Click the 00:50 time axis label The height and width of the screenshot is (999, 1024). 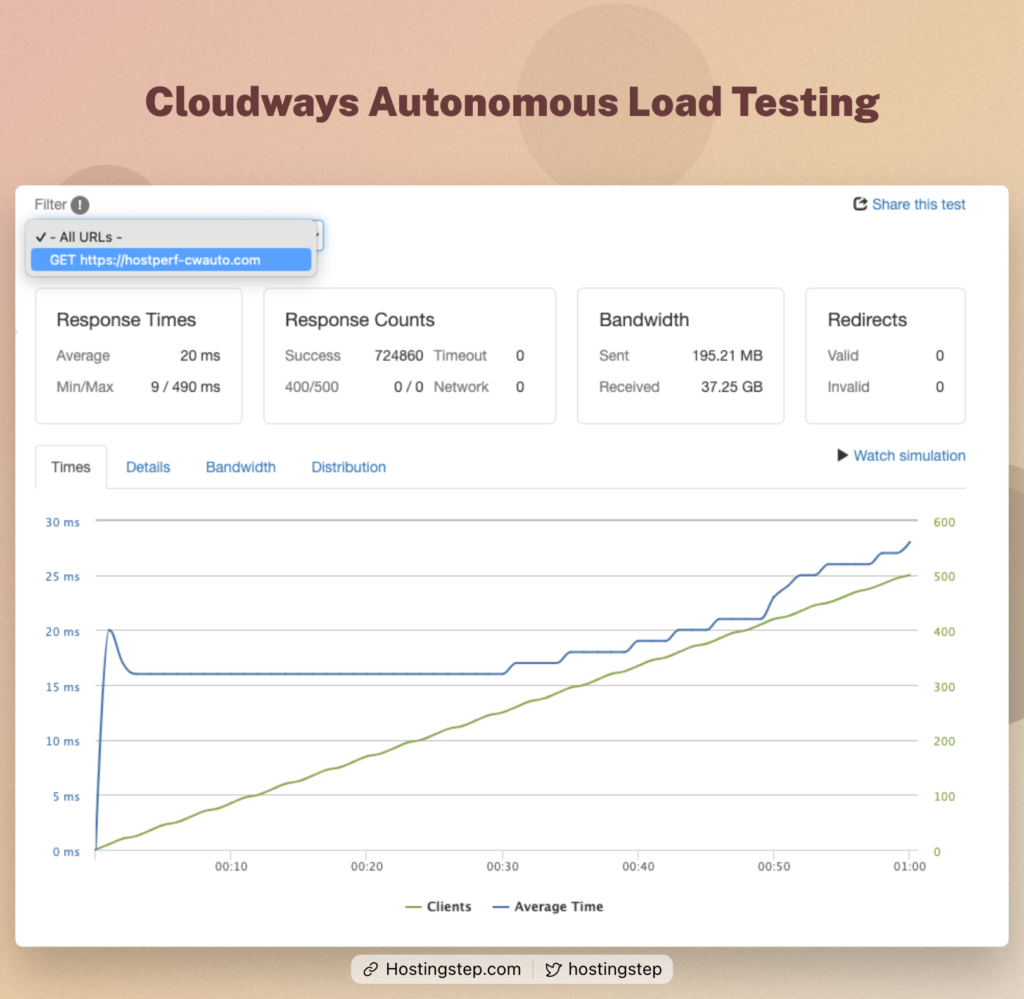774,866
